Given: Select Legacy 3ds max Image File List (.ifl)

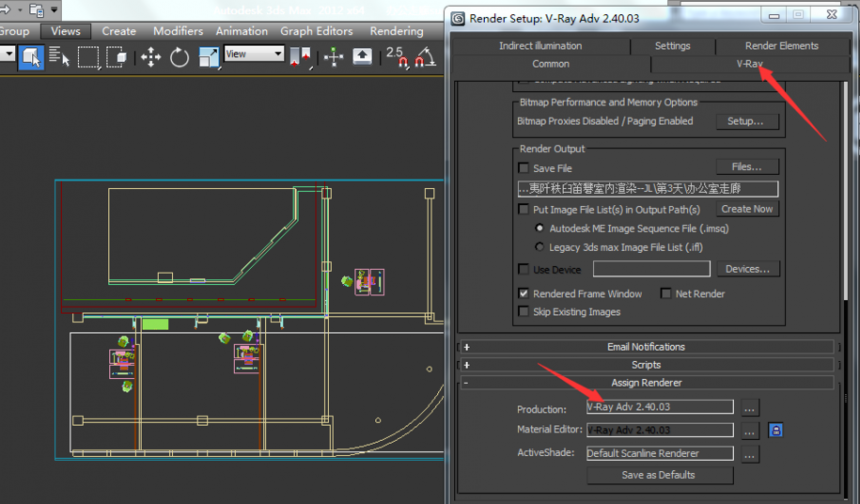Looking at the screenshot, I should 540,247.
